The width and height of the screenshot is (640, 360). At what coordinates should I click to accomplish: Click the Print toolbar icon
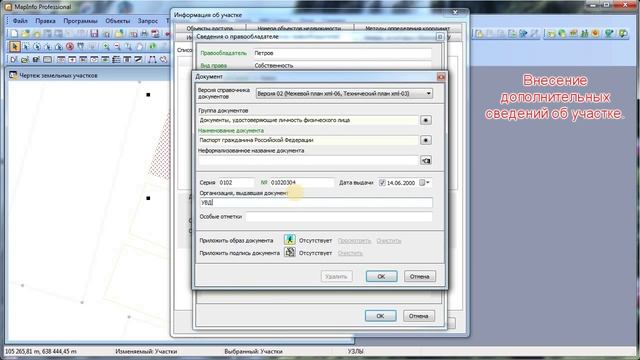point(144,34)
